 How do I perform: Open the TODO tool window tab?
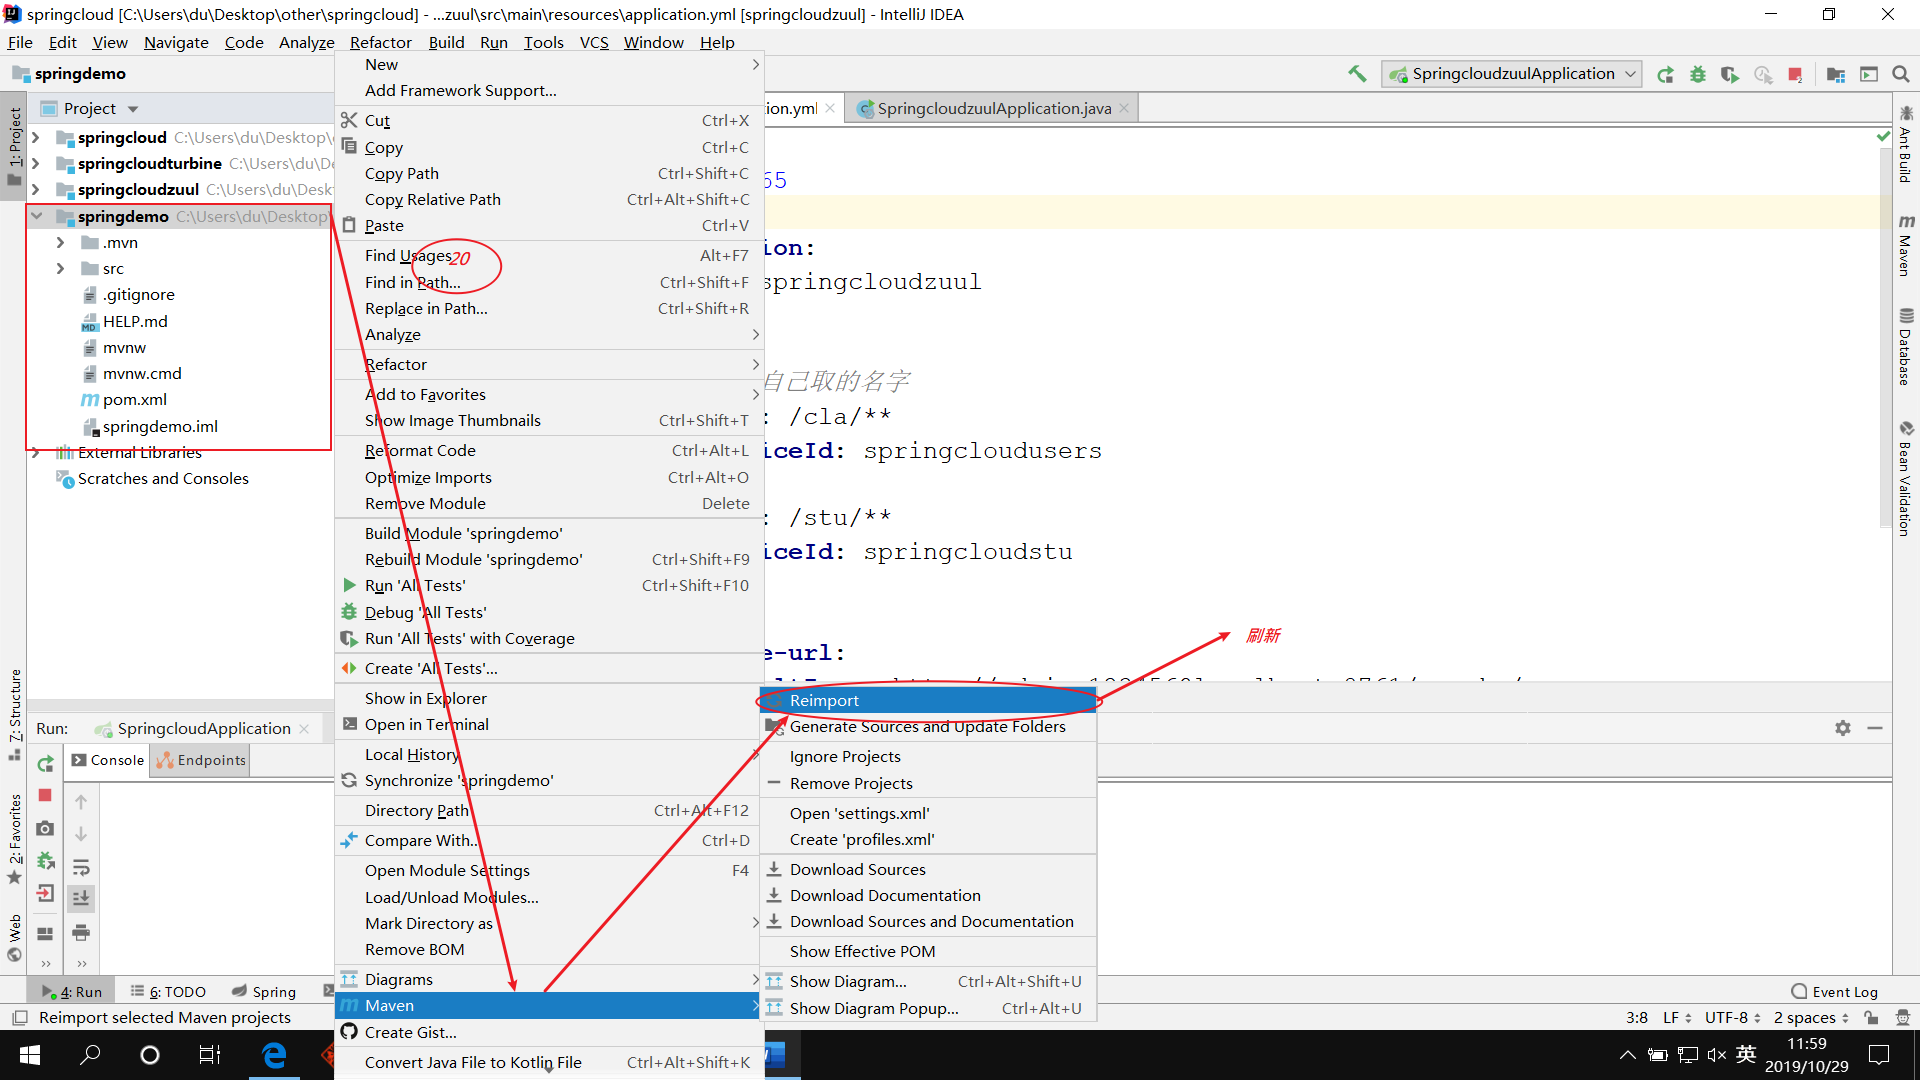(168, 992)
